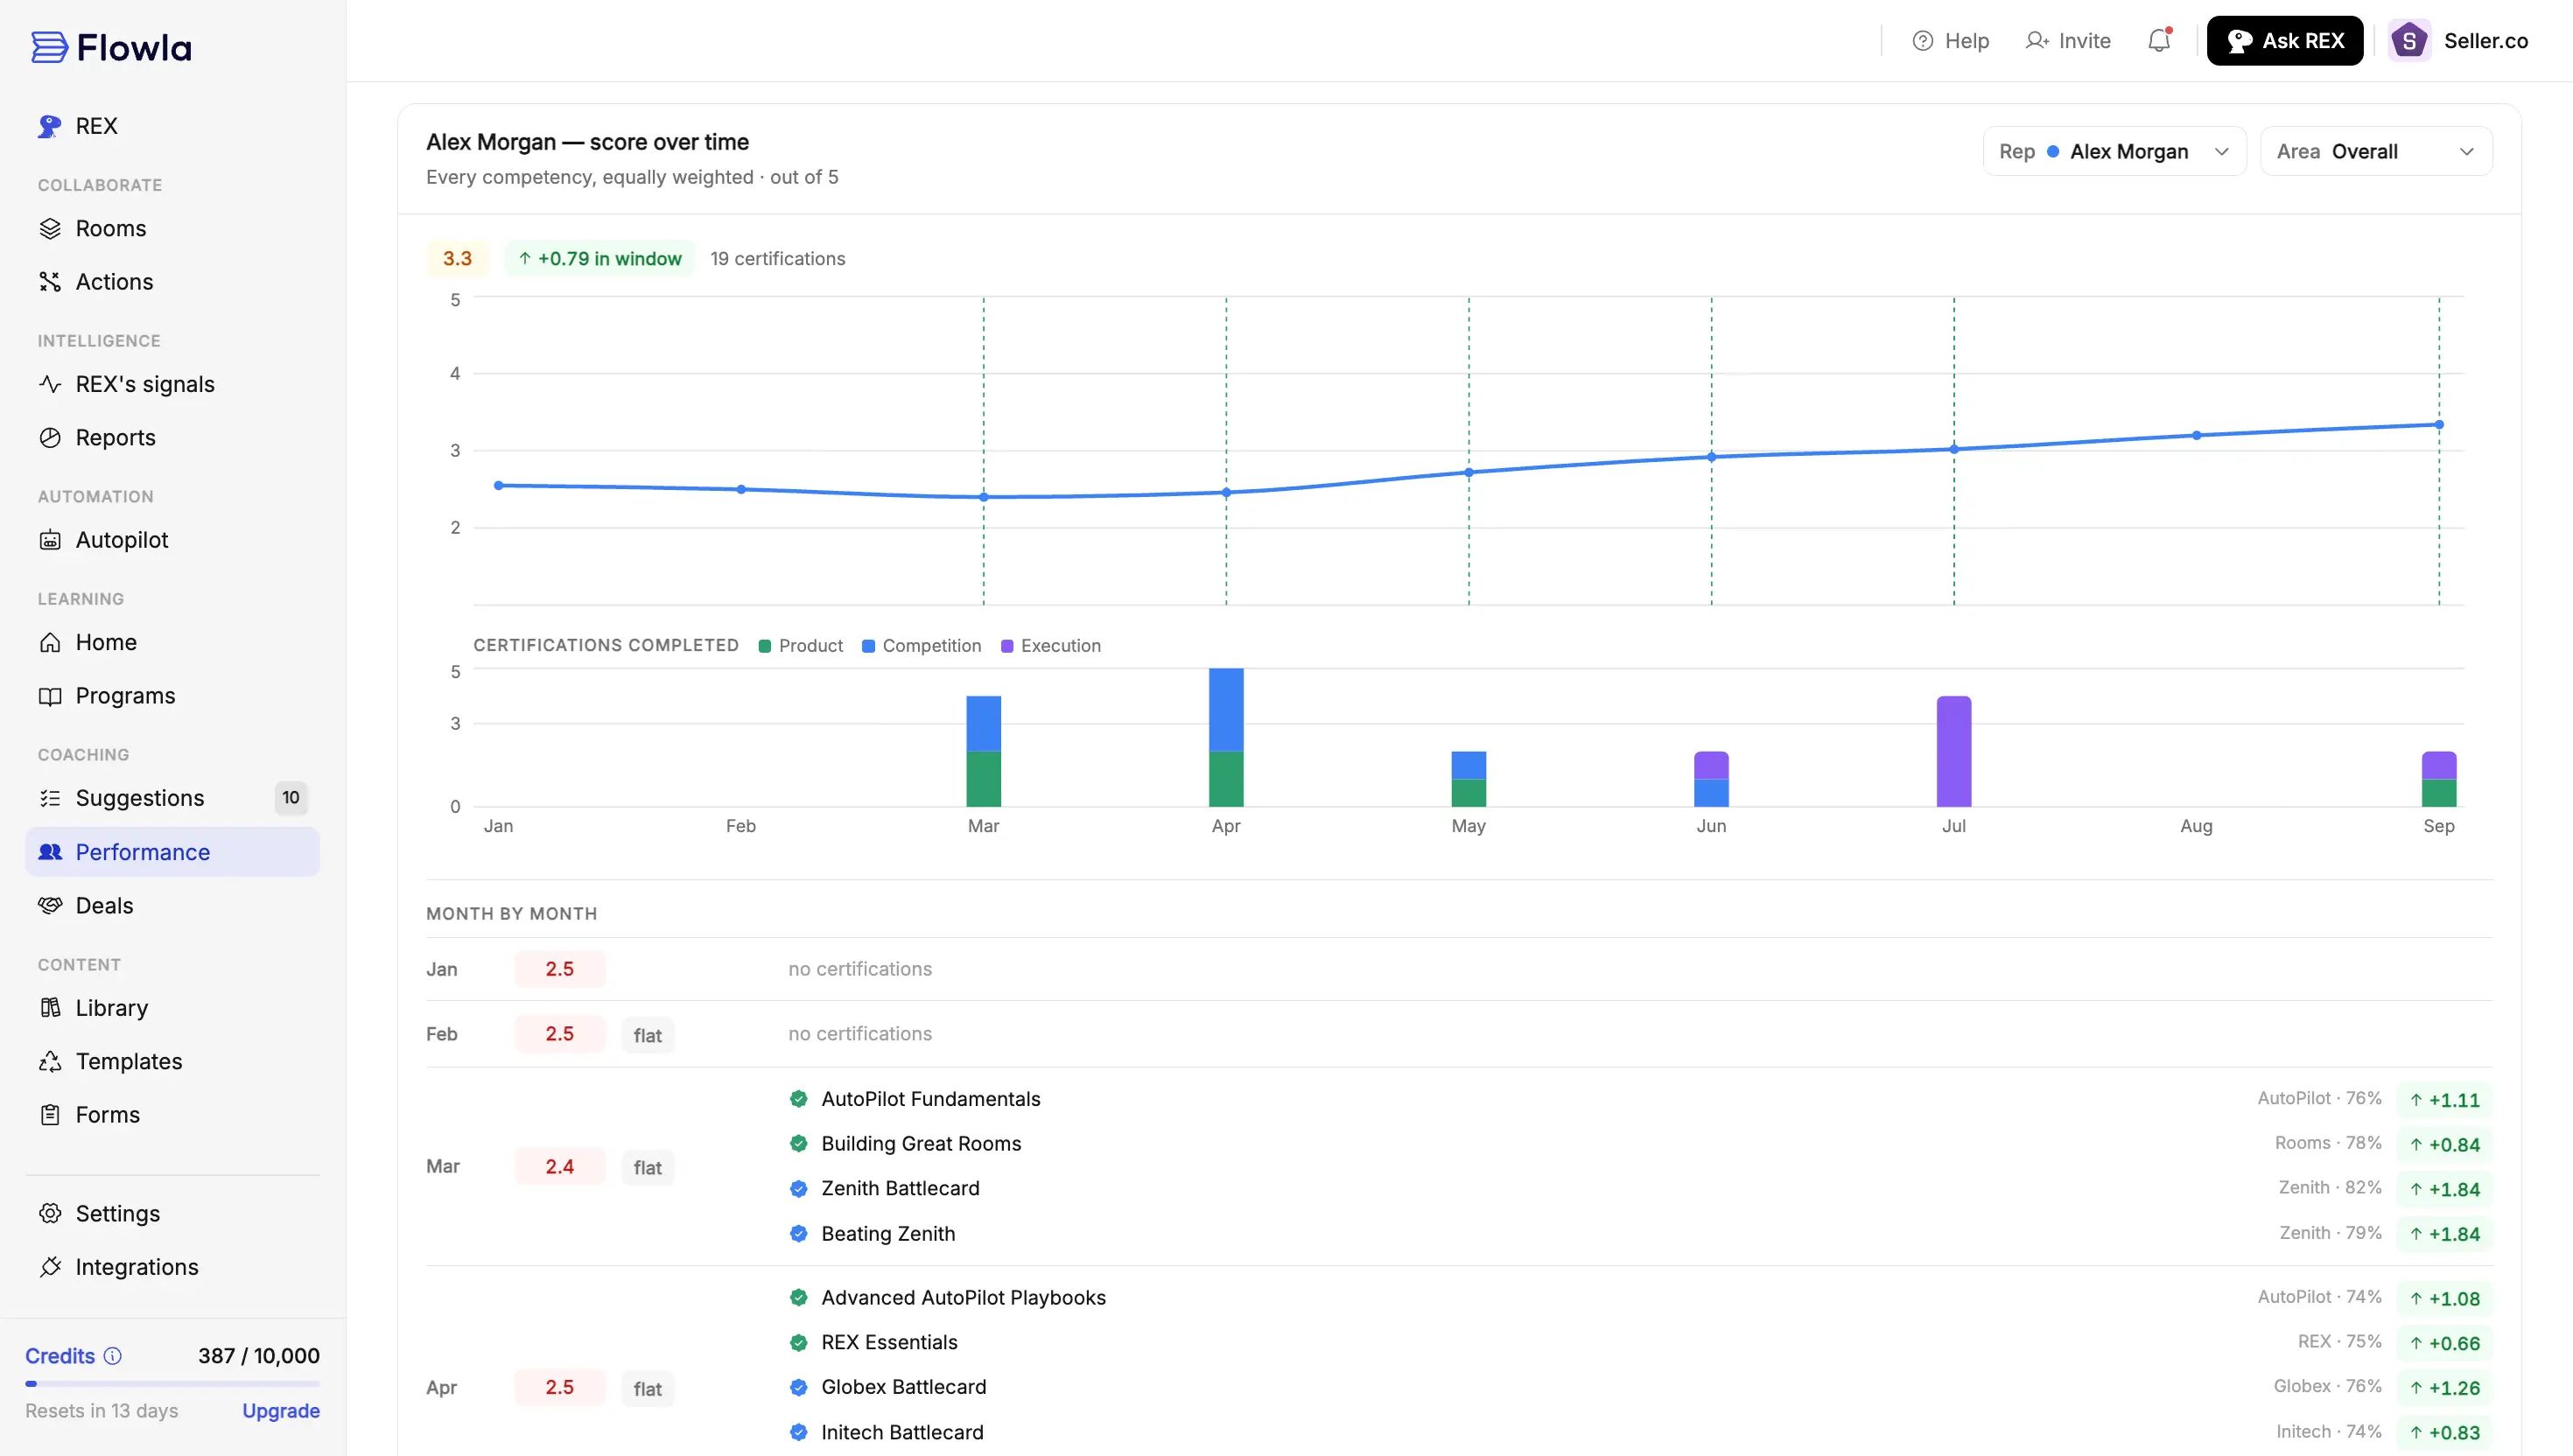Click the Building Great Rooms check icon
The width and height of the screenshot is (2573, 1456).
click(799, 1144)
